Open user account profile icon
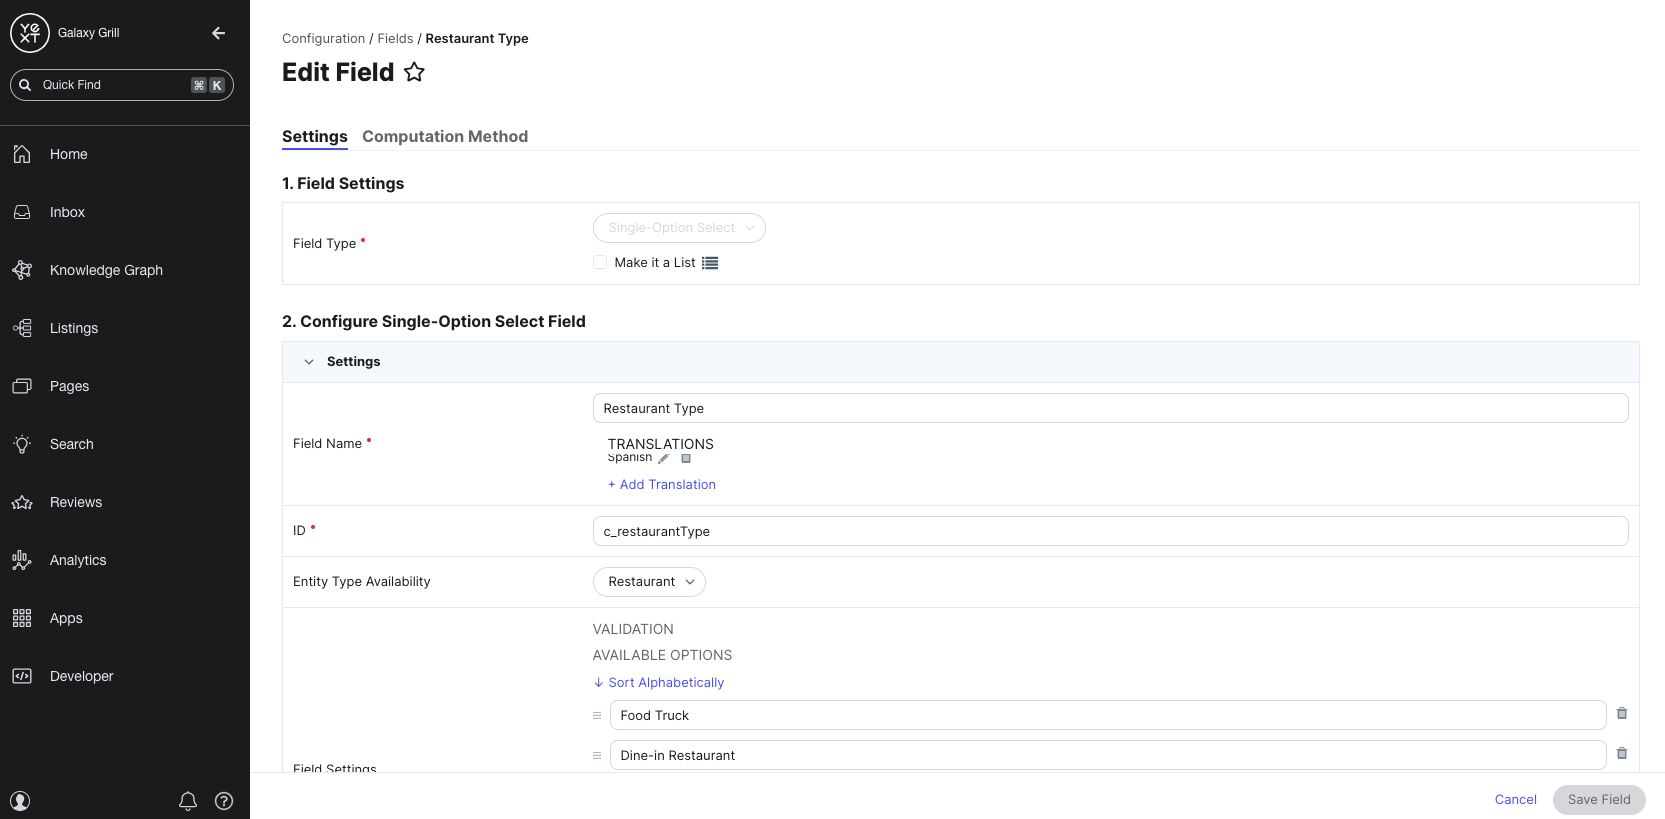This screenshot has height=819, width=1665. tap(20, 801)
